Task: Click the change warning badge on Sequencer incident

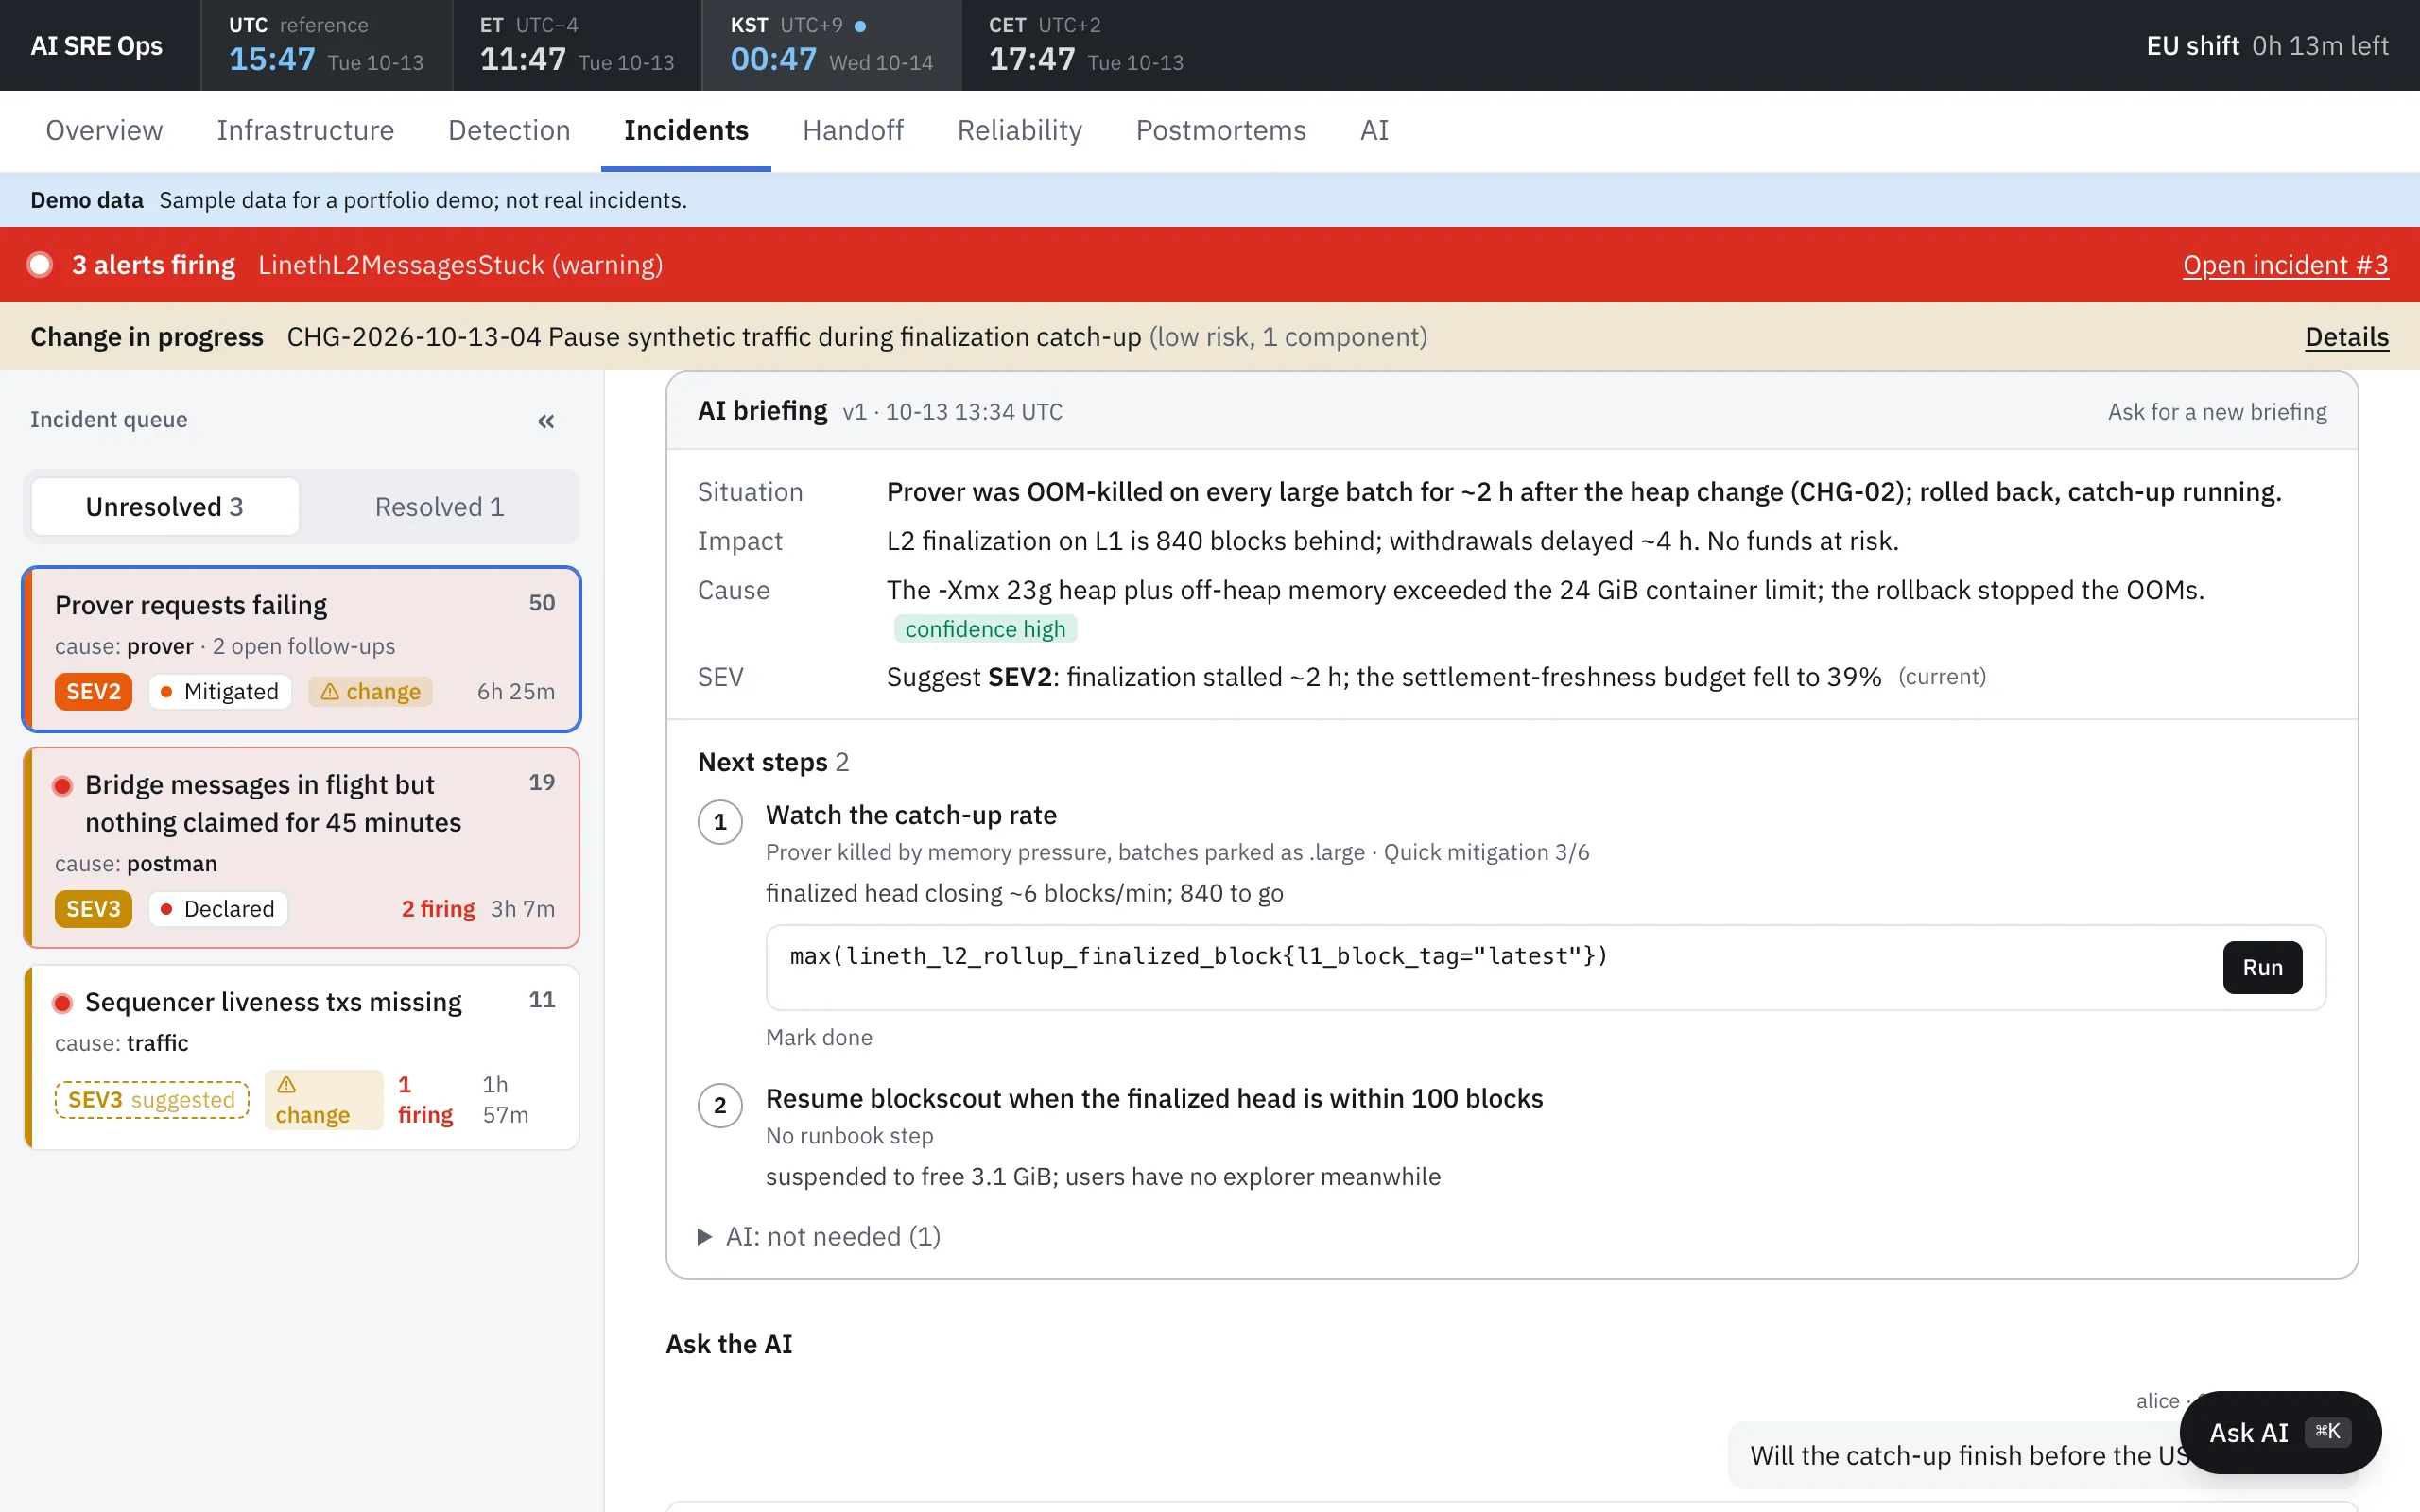Action: [323, 1100]
